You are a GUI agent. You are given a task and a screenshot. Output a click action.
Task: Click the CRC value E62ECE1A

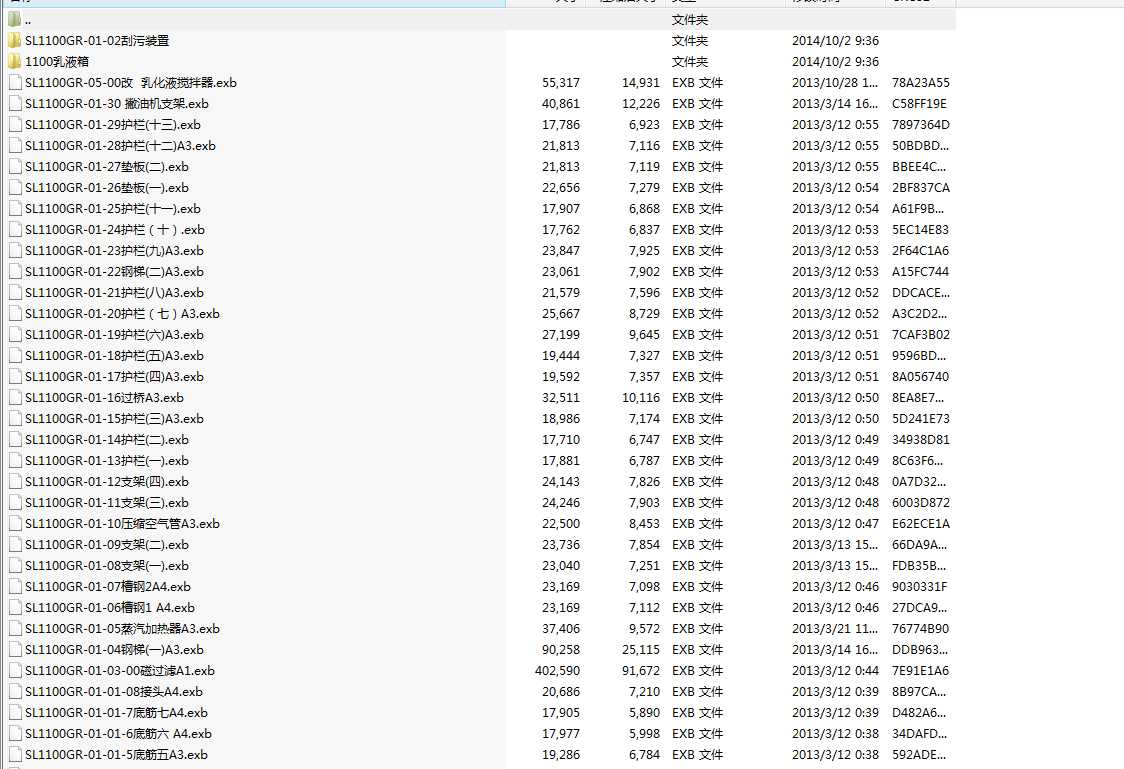pyautogui.click(x=920, y=524)
